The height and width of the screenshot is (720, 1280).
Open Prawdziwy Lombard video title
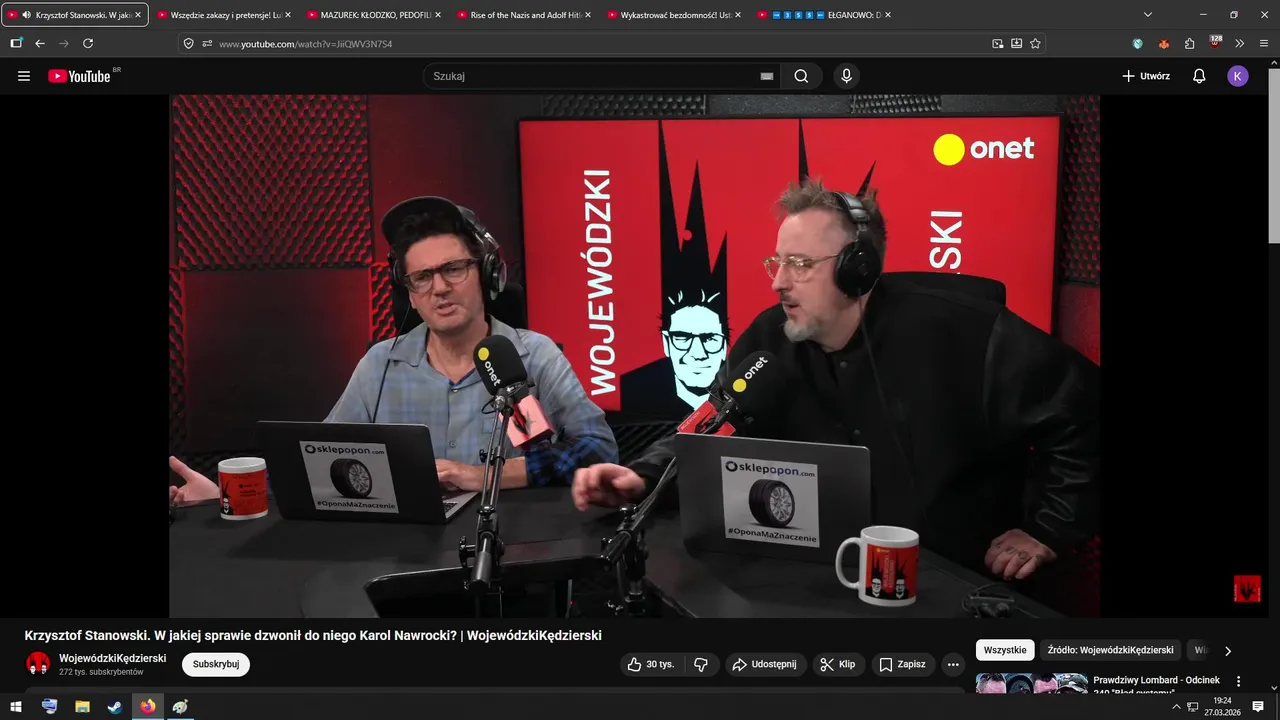pos(1157,686)
